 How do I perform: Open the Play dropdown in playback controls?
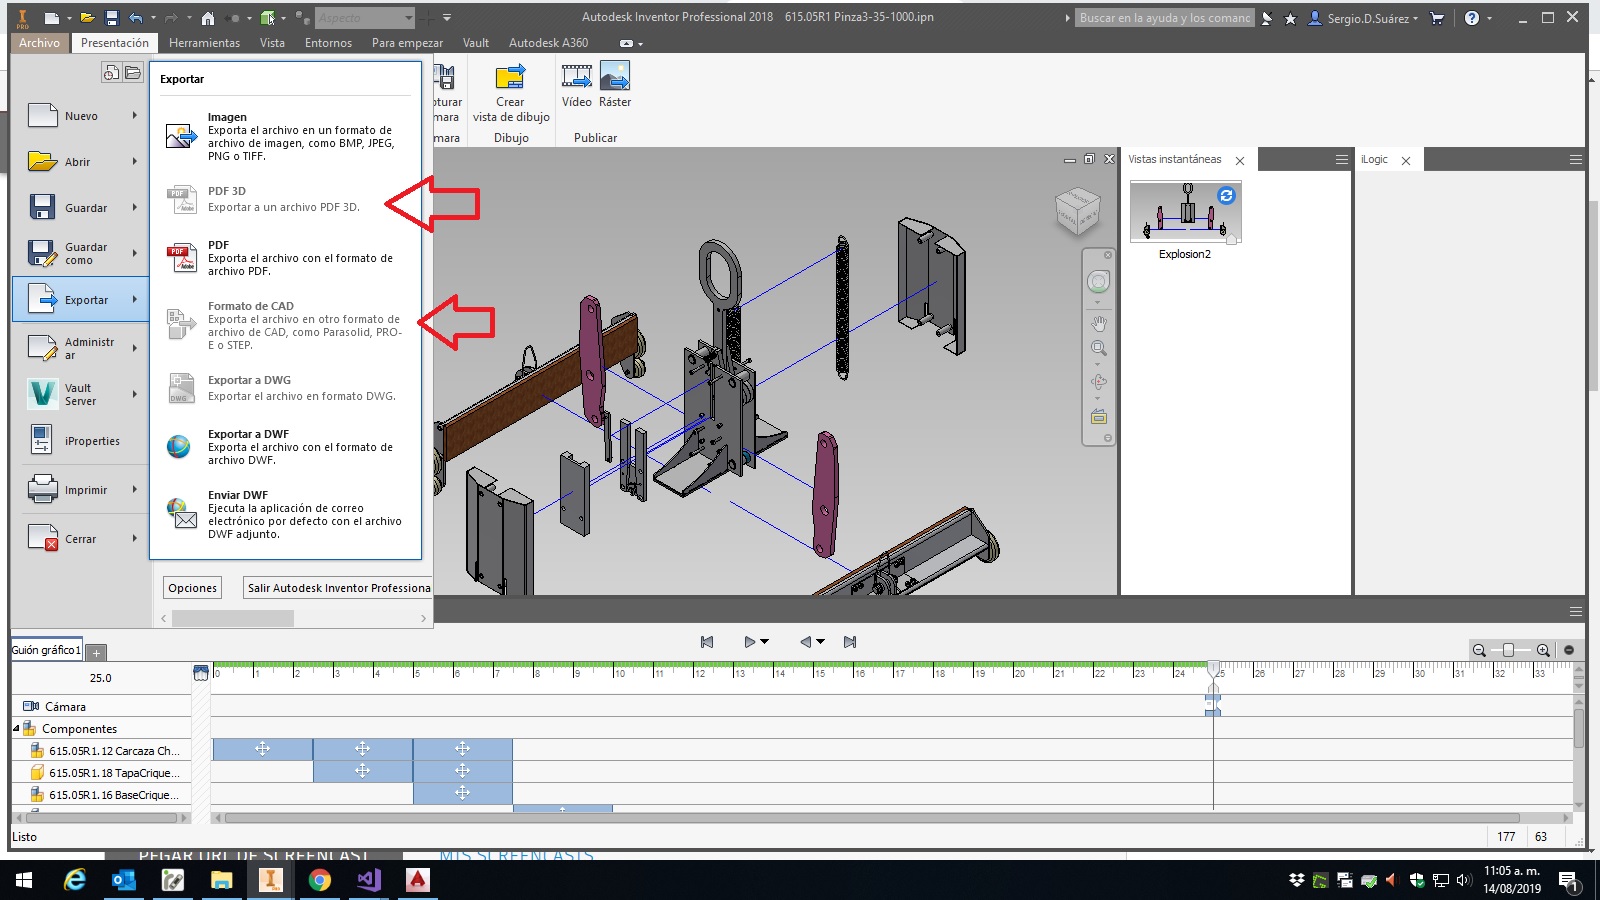click(766, 641)
